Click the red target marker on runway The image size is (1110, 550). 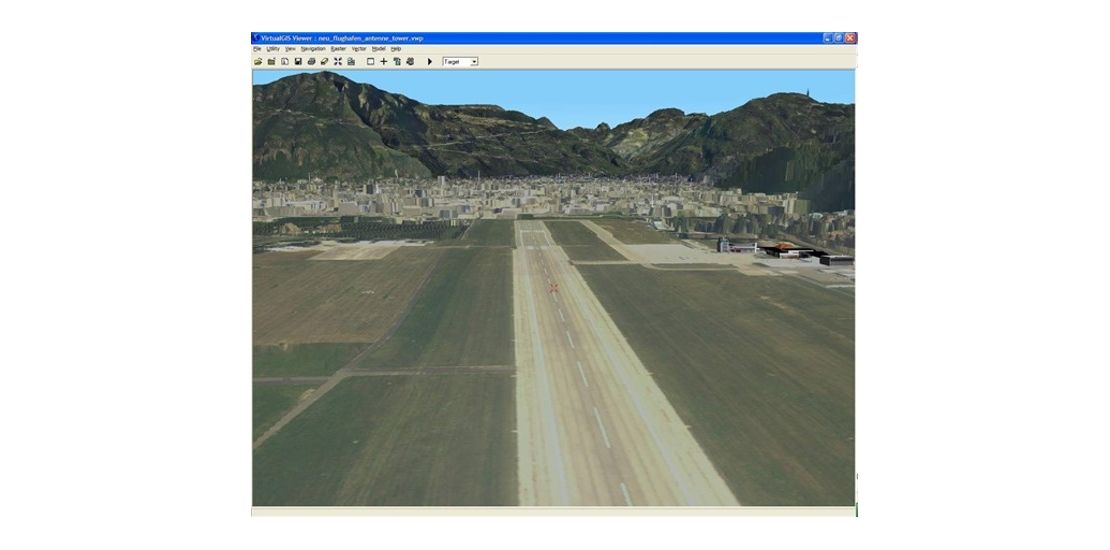point(553,288)
